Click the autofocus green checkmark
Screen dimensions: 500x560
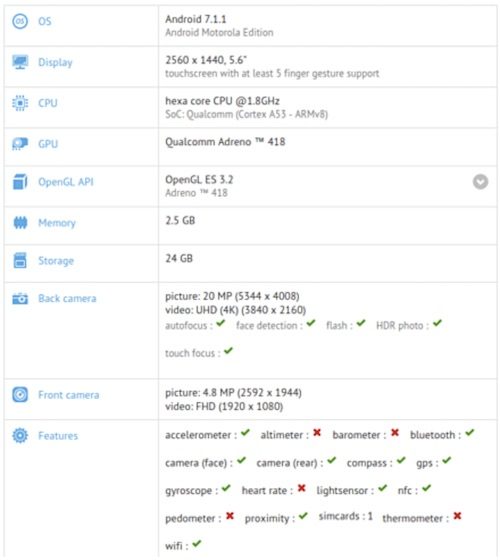[x=221, y=323]
